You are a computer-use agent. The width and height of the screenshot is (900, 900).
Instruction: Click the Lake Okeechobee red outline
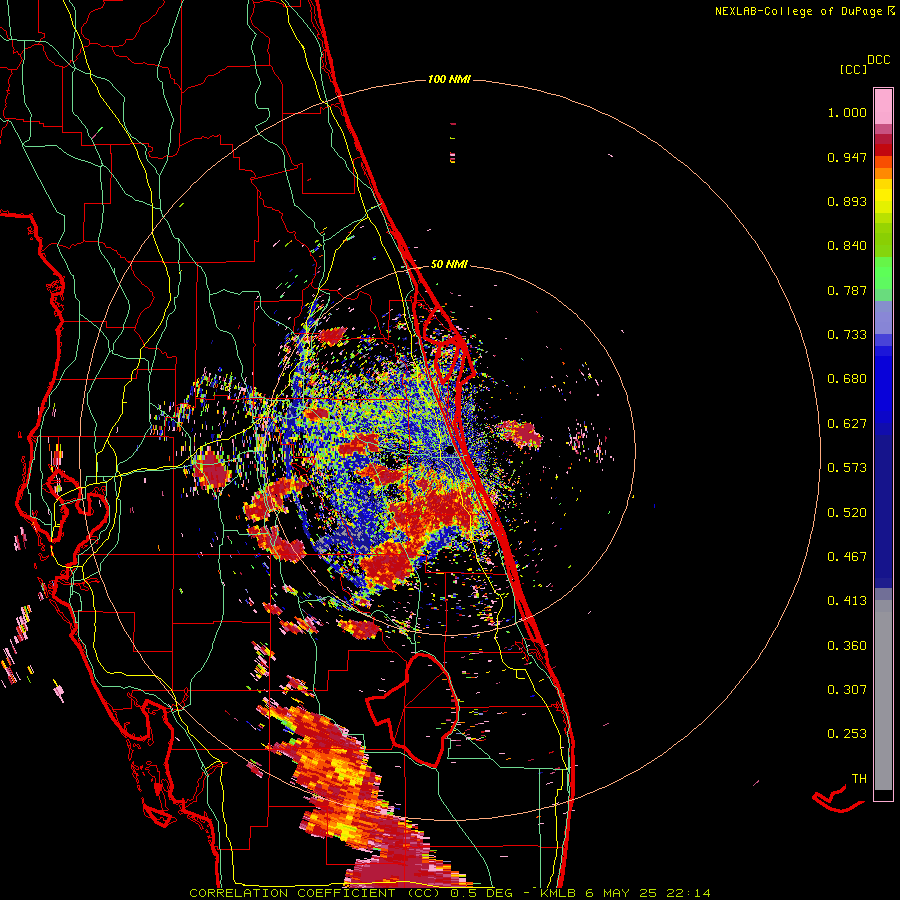412,709
